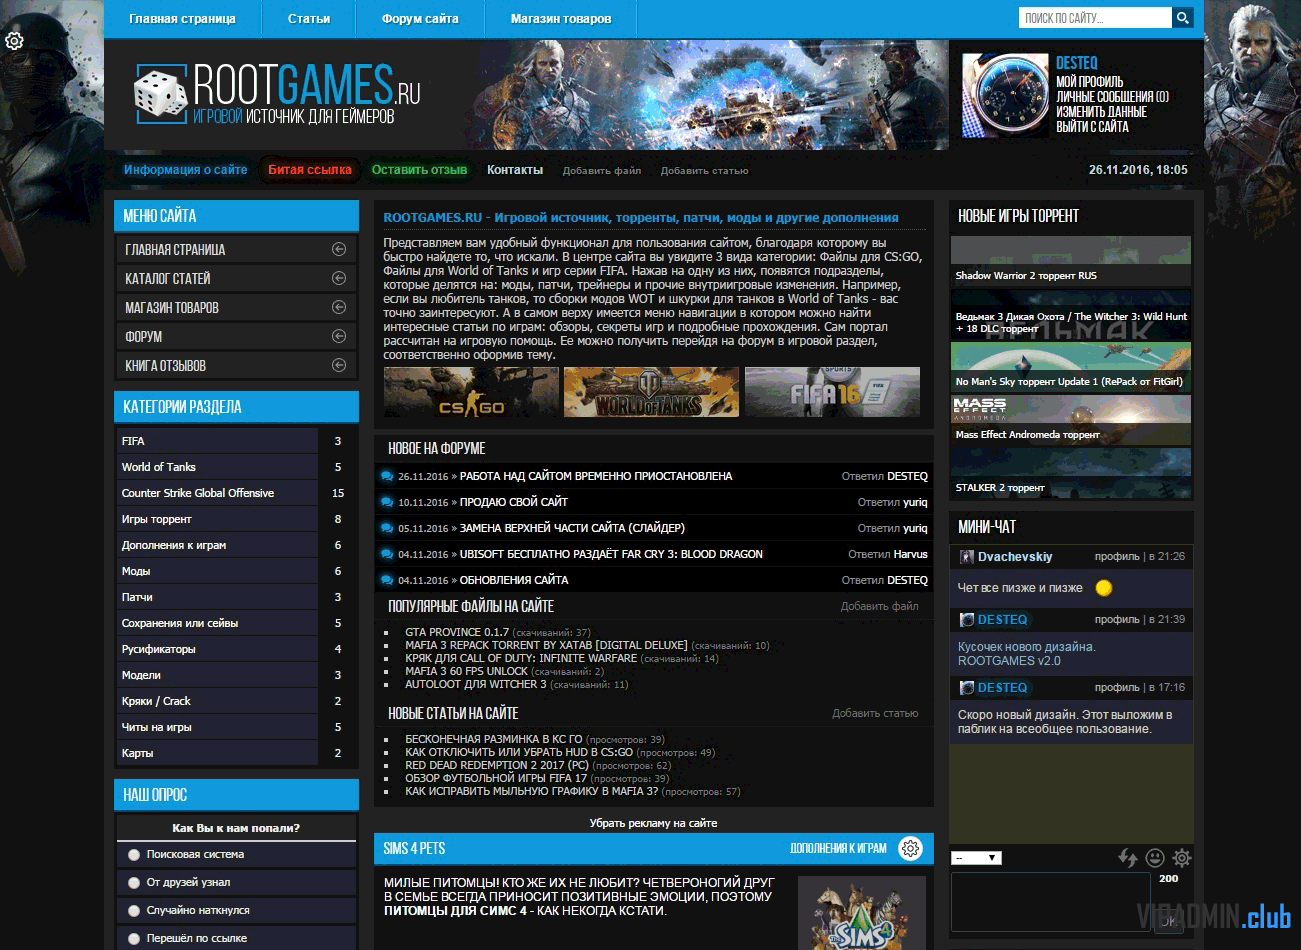1301x950 pixels.
Task: Open Мой профиль link
Action: click(1090, 82)
